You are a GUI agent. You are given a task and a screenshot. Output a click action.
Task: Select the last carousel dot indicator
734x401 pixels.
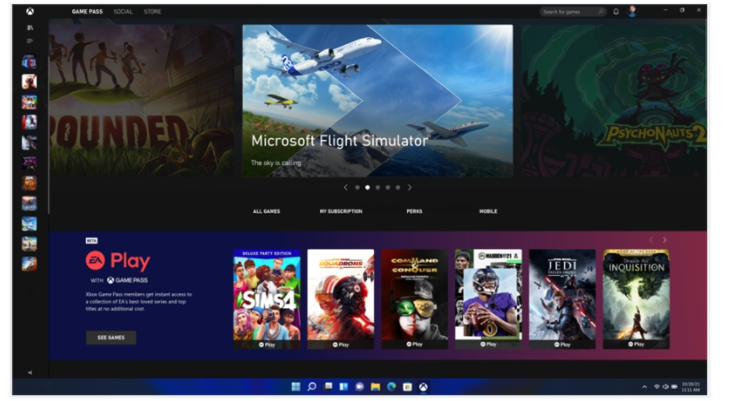398,187
